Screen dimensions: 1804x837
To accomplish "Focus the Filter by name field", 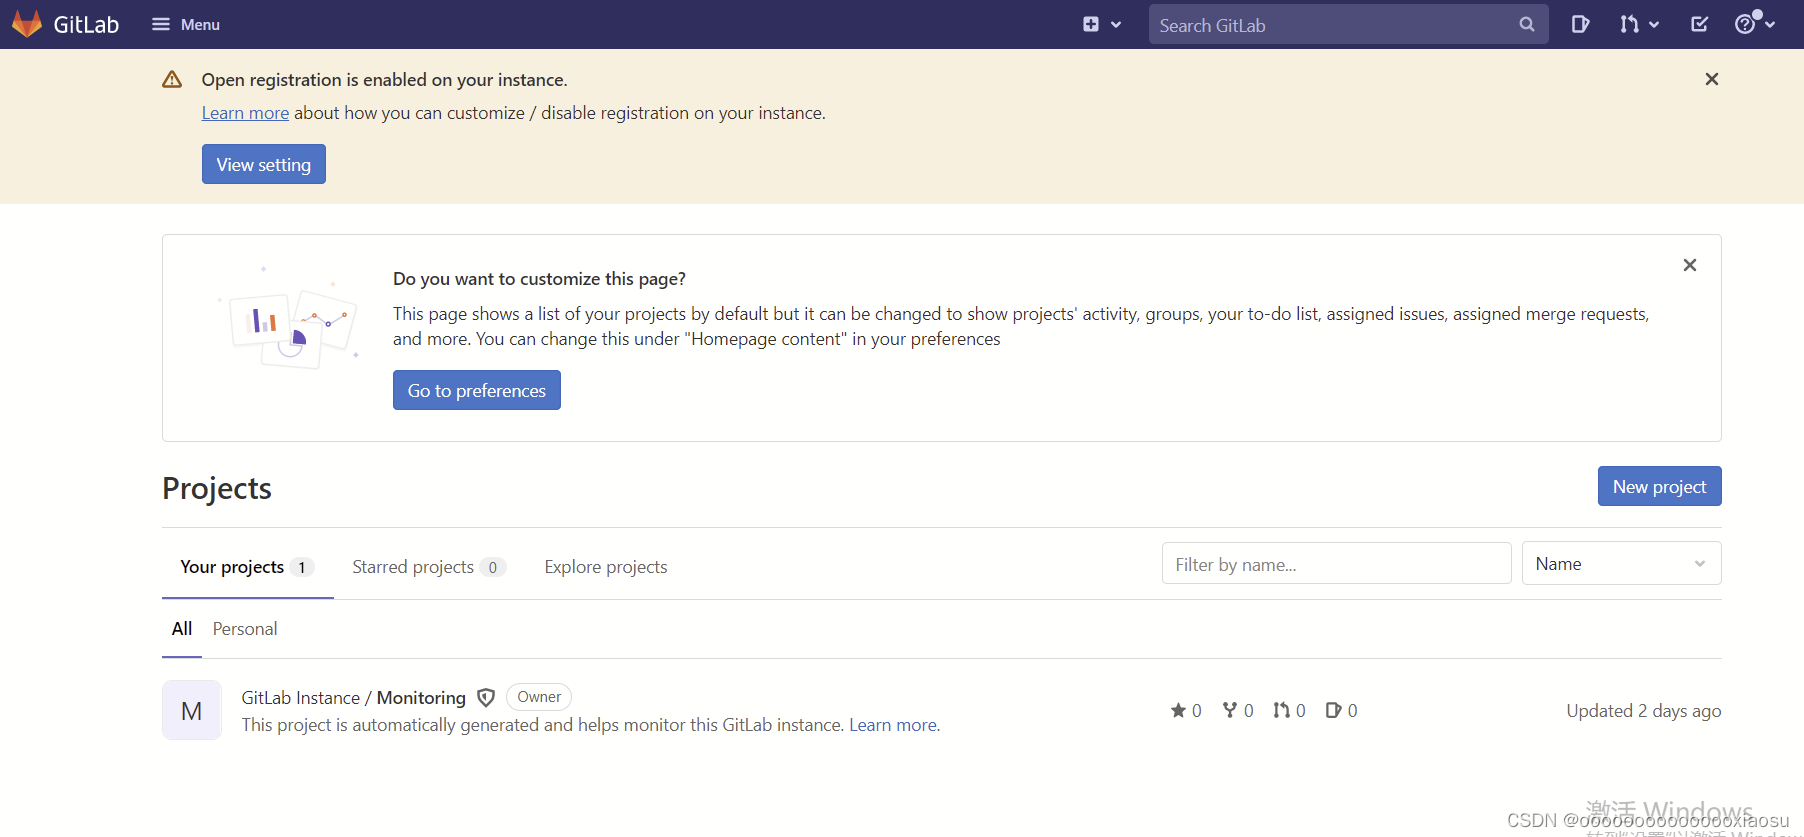I will [1336, 563].
